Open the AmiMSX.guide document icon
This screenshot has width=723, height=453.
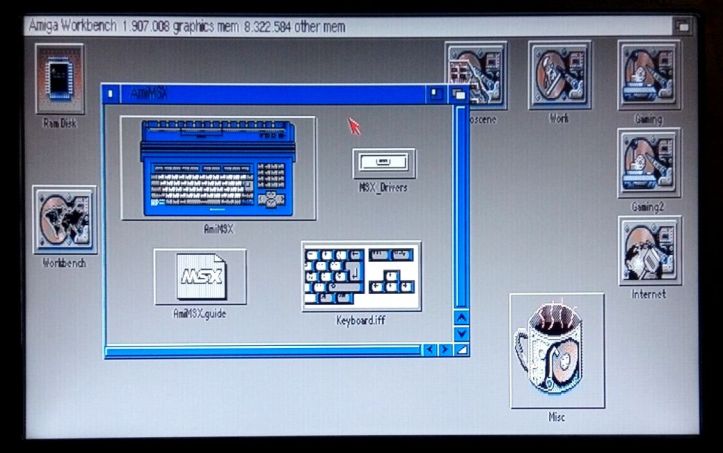pyautogui.click(x=200, y=276)
